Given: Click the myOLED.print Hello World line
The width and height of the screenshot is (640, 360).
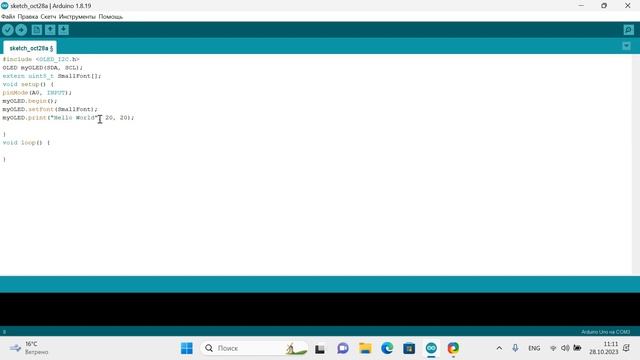Looking at the screenshot, I should (68, 118).
